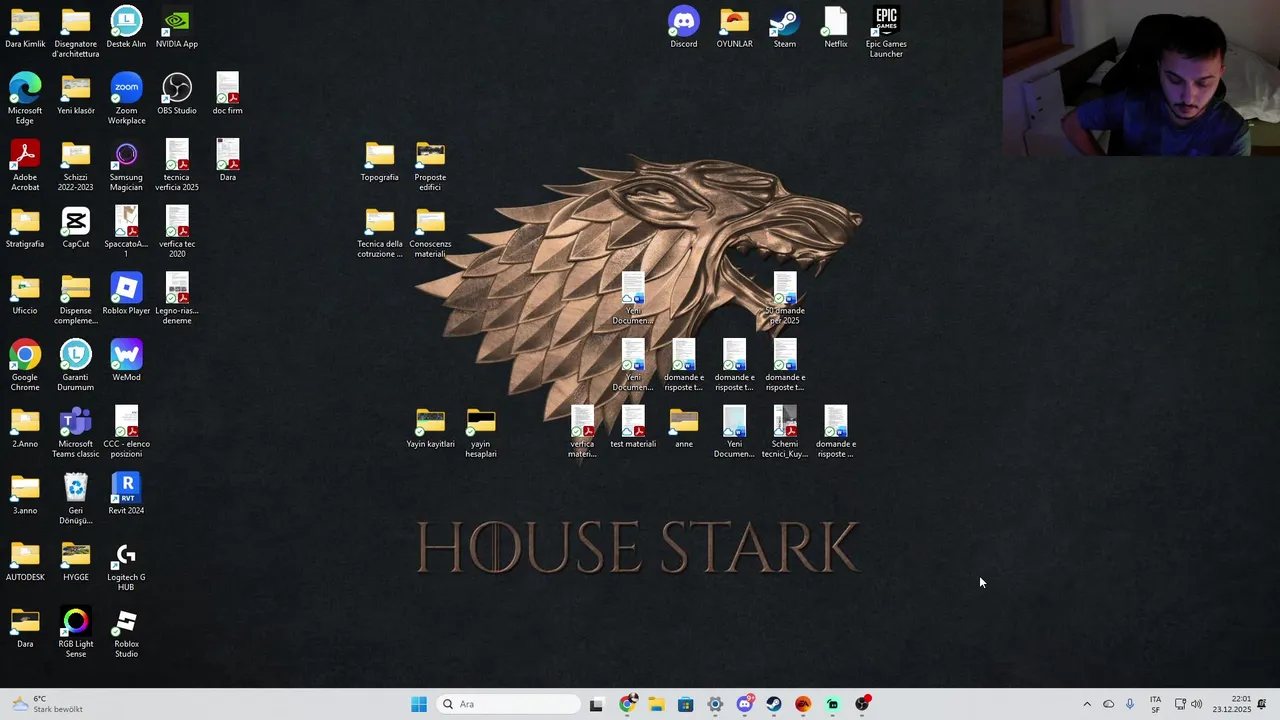Image resolution: width=1280 pixels, height=720 pixels.
Task: Open Conoscenza materiali folder
Action: point(430,232)
